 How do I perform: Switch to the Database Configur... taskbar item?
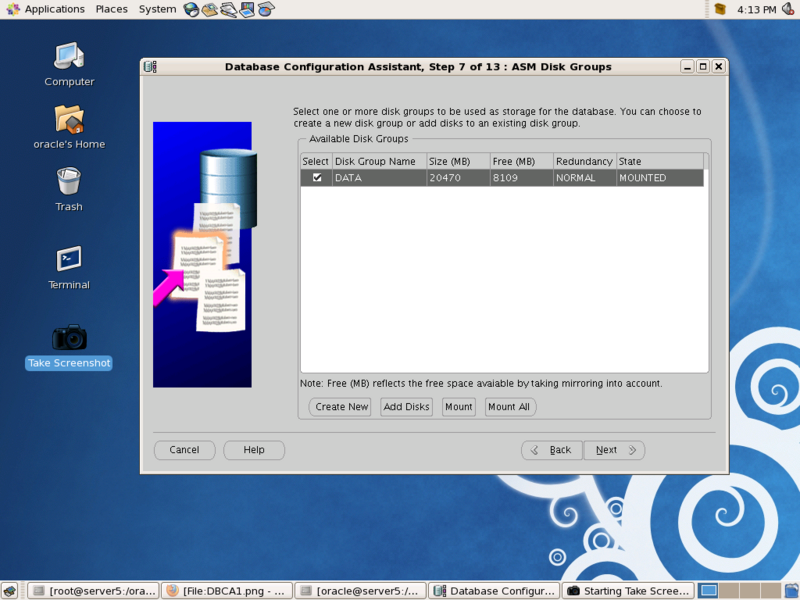tap(494, 591)
